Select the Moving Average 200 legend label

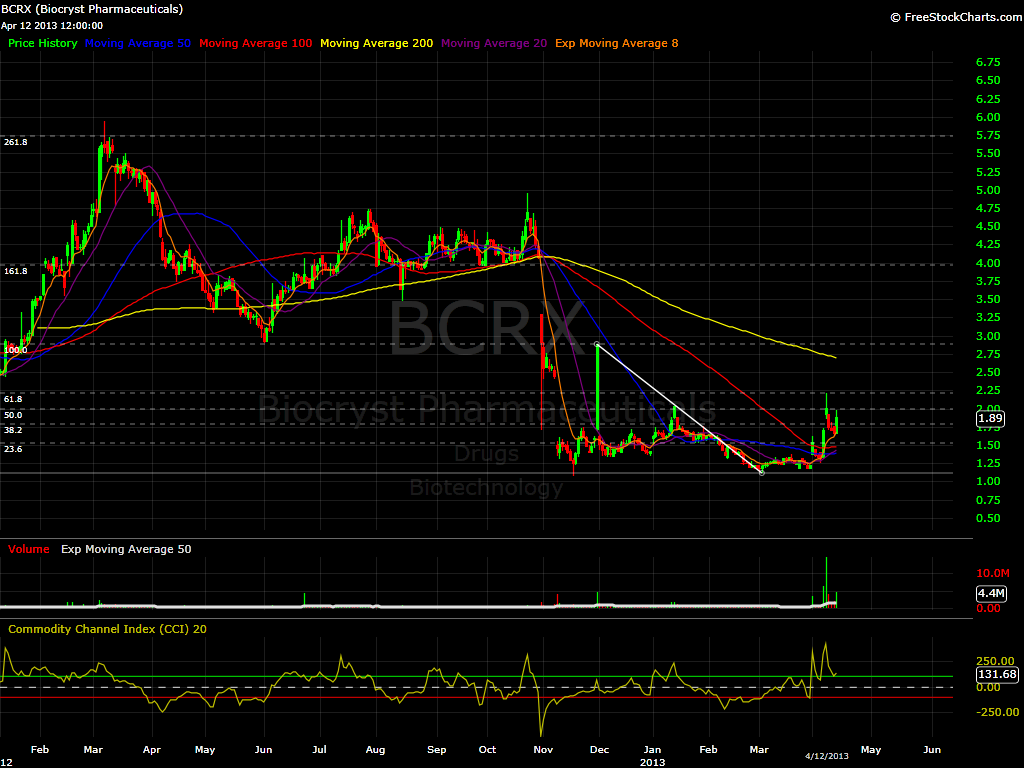tap(376, 43)
